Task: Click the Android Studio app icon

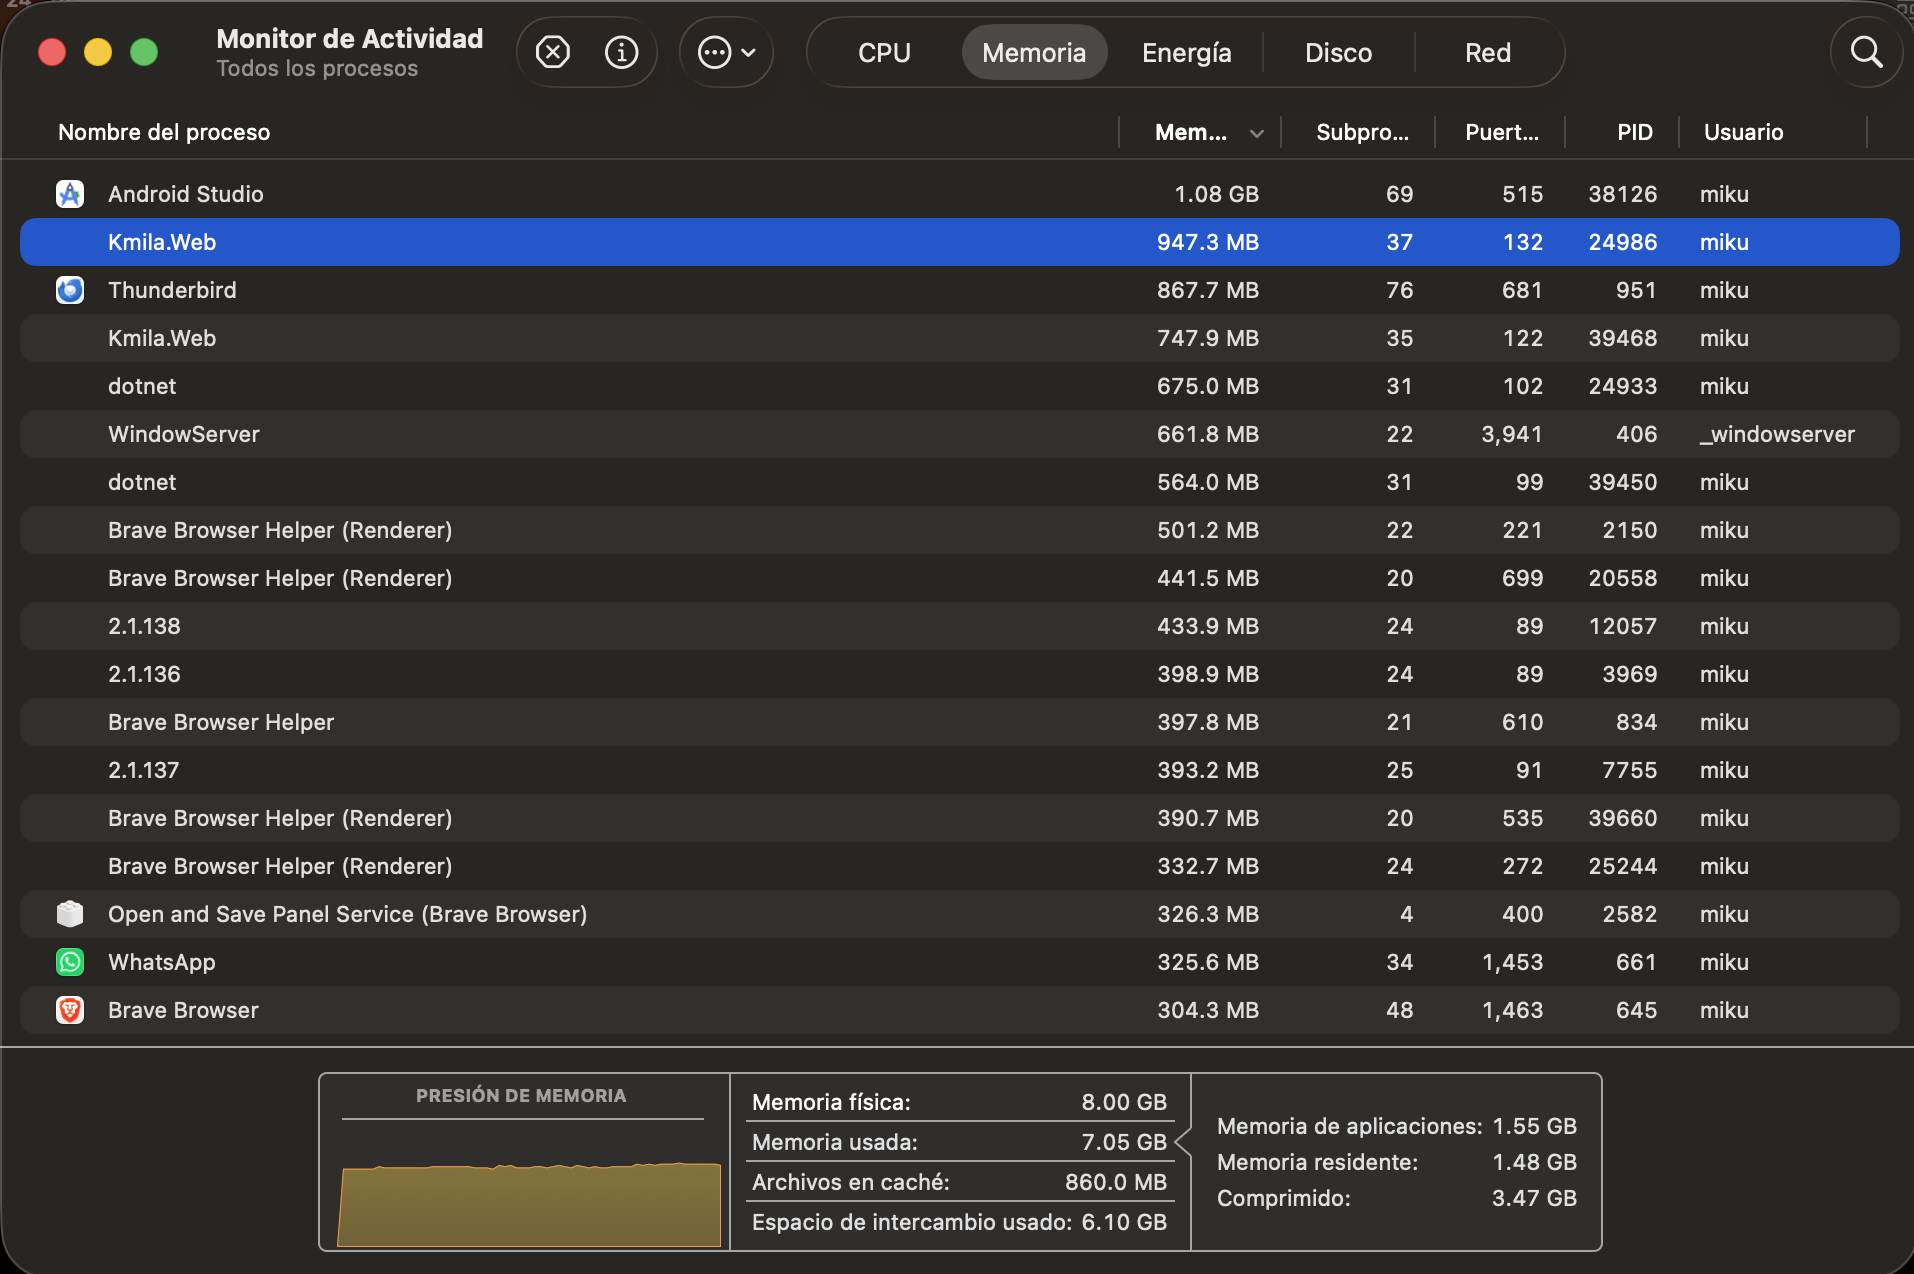Action: (x=70, y=194)
